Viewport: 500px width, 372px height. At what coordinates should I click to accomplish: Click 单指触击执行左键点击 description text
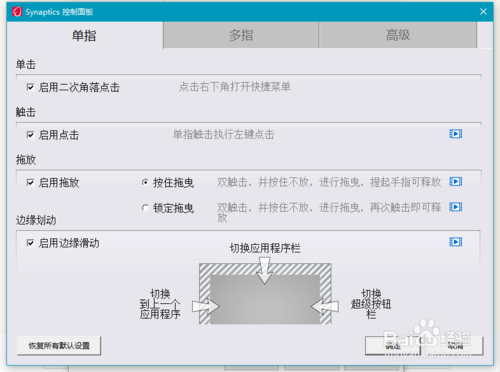(x=223, y=134)
